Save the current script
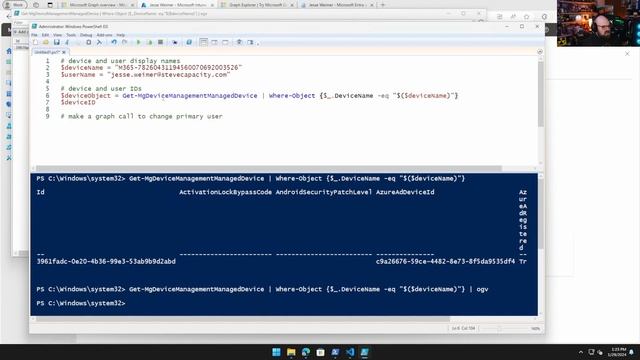The height and width of the screenshot is (360, 640). (x=57, y=42)
